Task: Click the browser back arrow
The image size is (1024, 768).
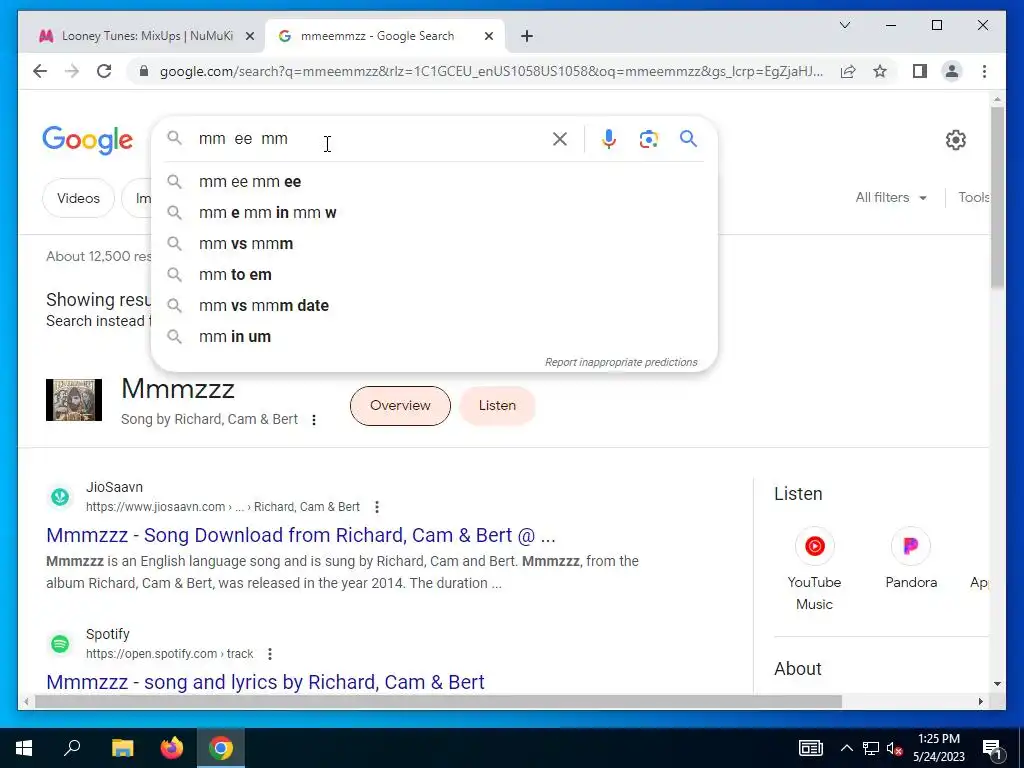Action: point(40,71)
